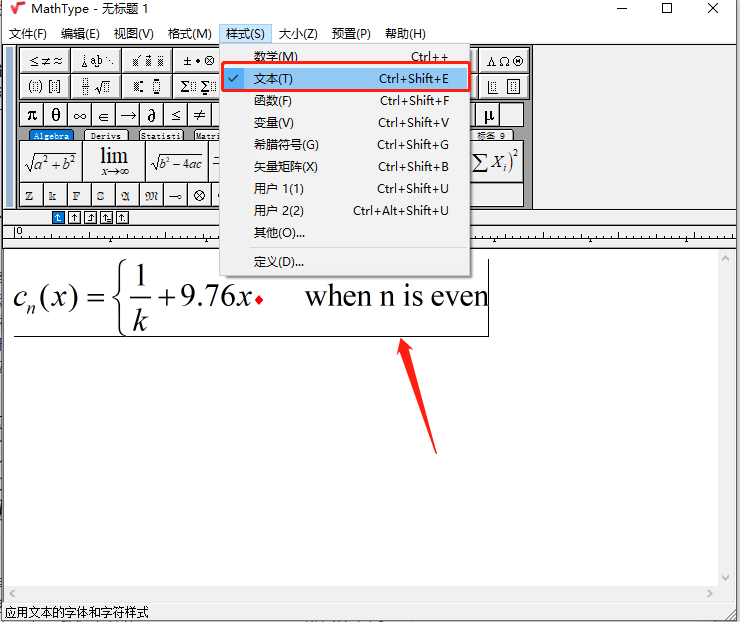Open the 大小(Z) menu
Screen dimensions: 740x622
point(298,34)
